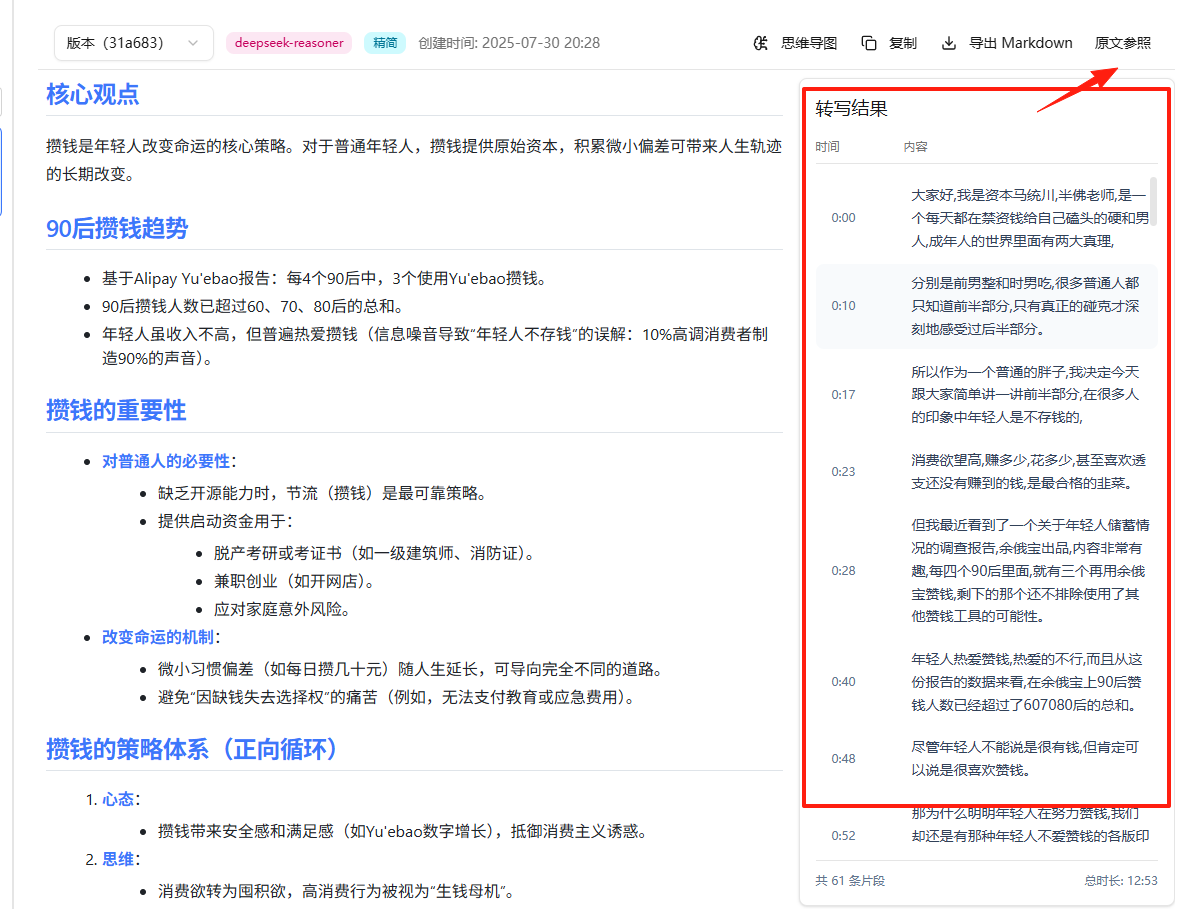The width and height of the screenshot is (1194, 909).
Task: Select the transcript segment at 0:00
Action: click(x=987, y=218)
